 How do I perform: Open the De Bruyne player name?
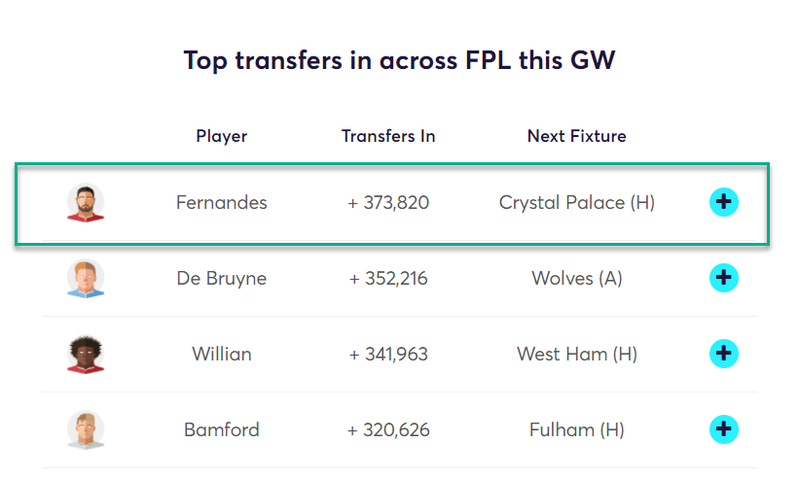tap(221, 279)
